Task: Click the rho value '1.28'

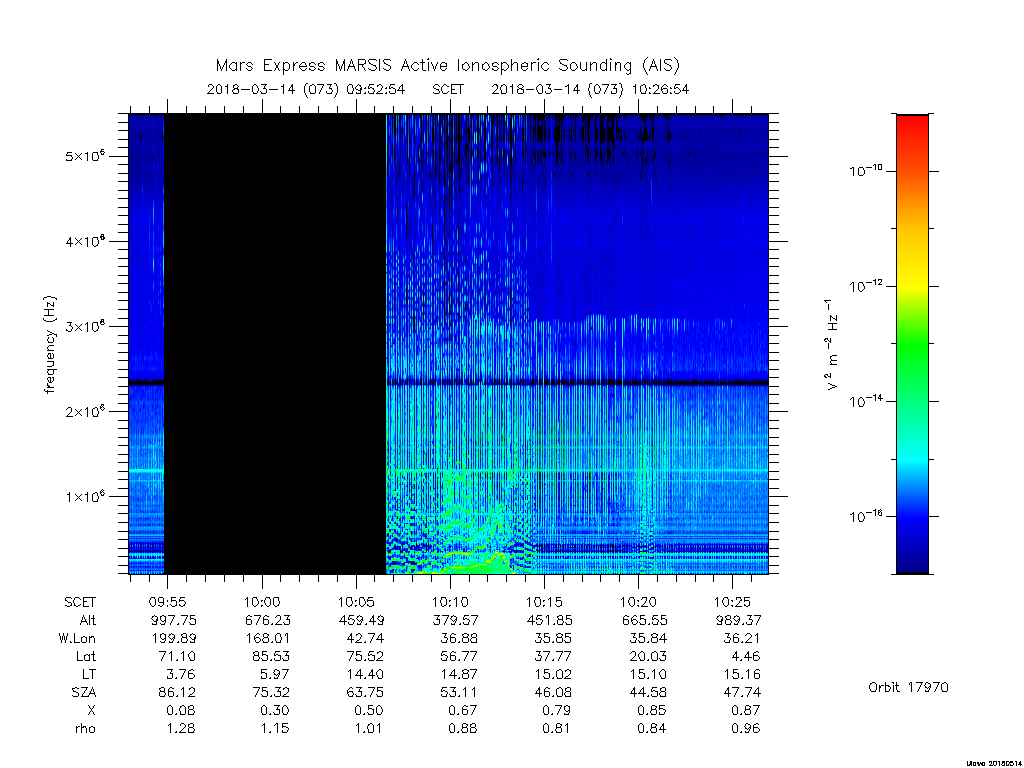Action: (x=181, y=728)
